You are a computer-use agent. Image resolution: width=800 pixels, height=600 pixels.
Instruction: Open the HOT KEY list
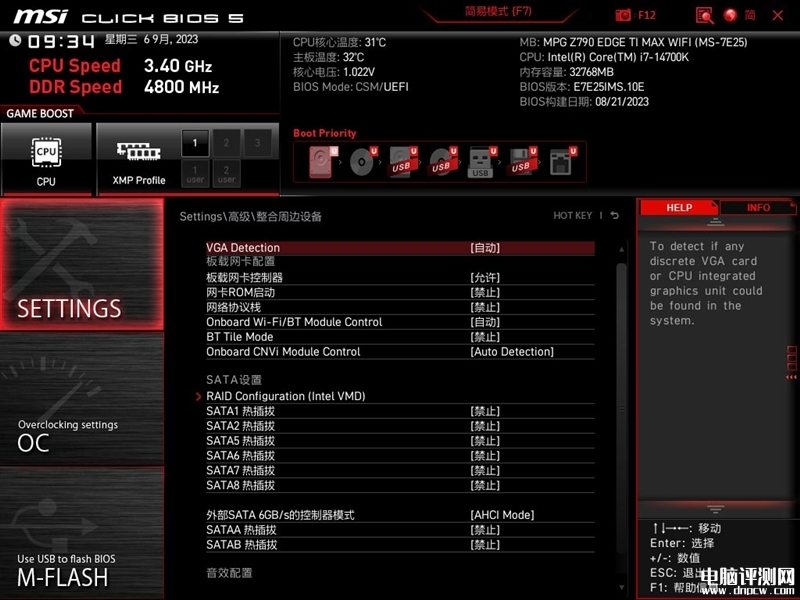pos(572,216)
